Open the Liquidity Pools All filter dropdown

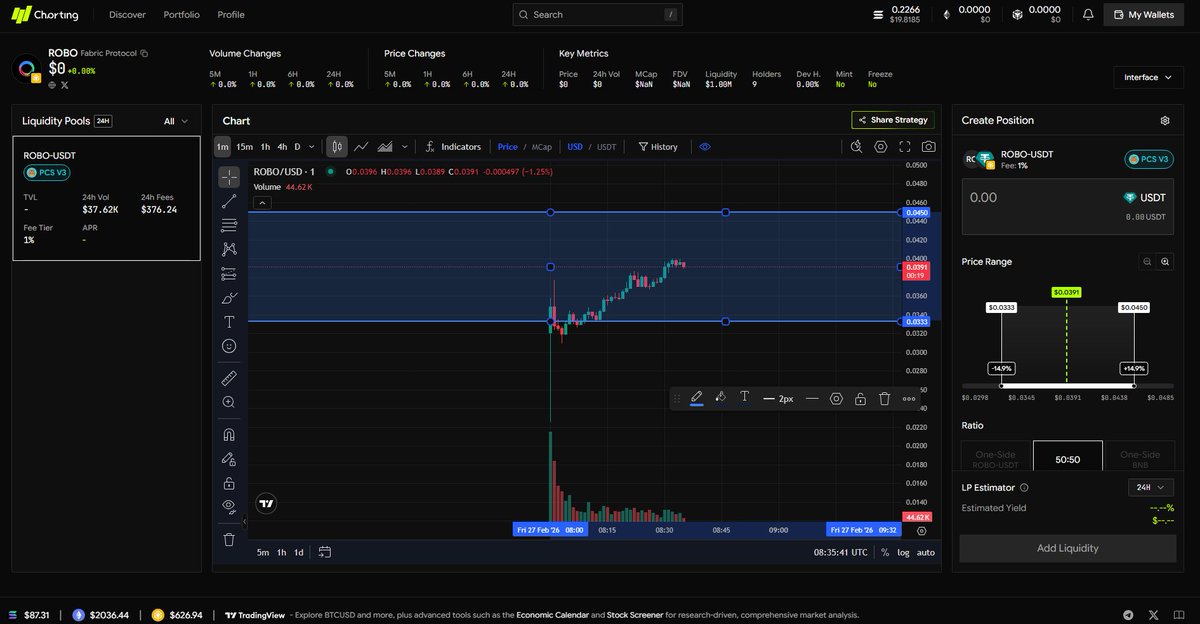pyautogui.click(x=176, y=121)
